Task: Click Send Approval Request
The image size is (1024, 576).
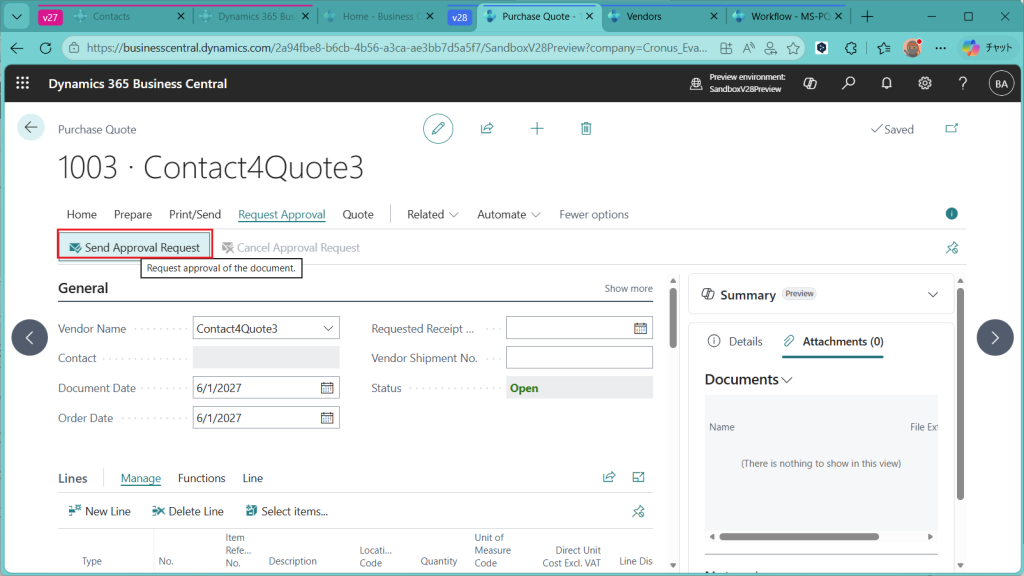Action: [x=134, y=248]
